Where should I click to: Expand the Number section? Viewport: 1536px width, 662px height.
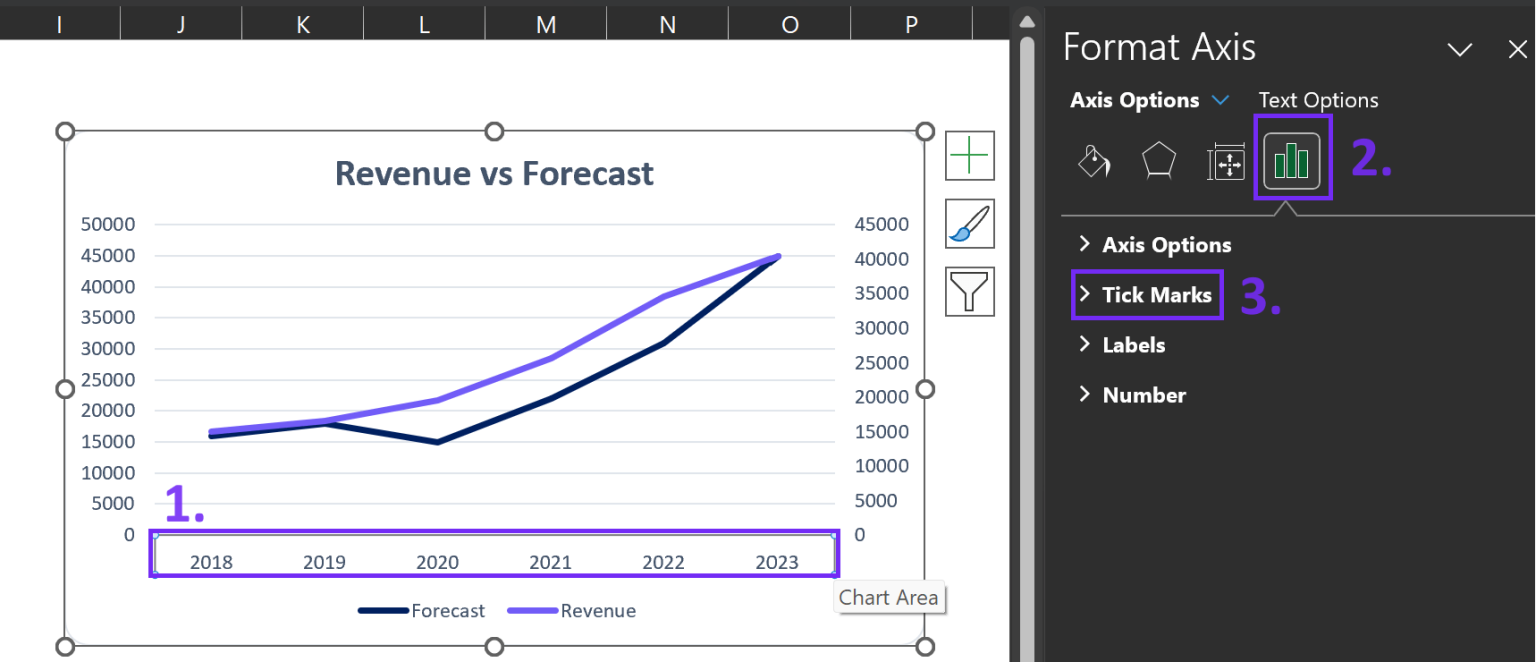pos(1143,394)
